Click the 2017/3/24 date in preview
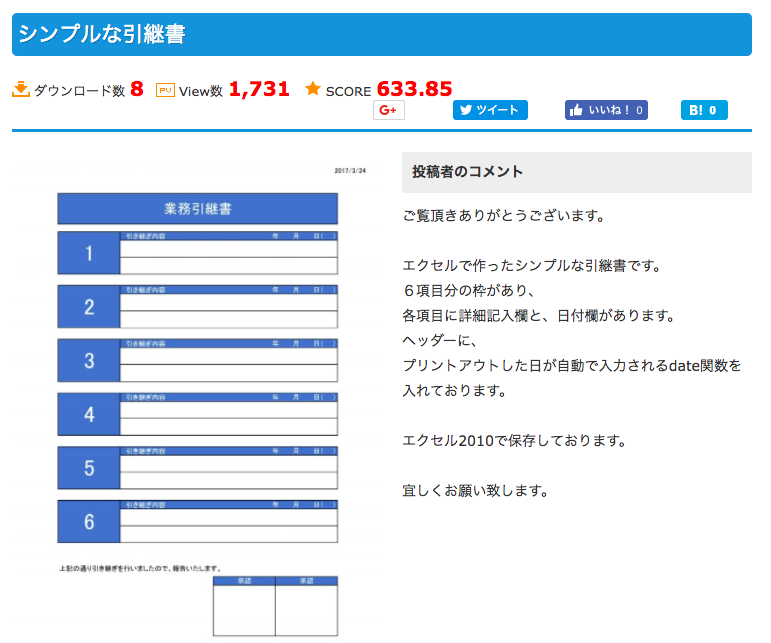 350,171
